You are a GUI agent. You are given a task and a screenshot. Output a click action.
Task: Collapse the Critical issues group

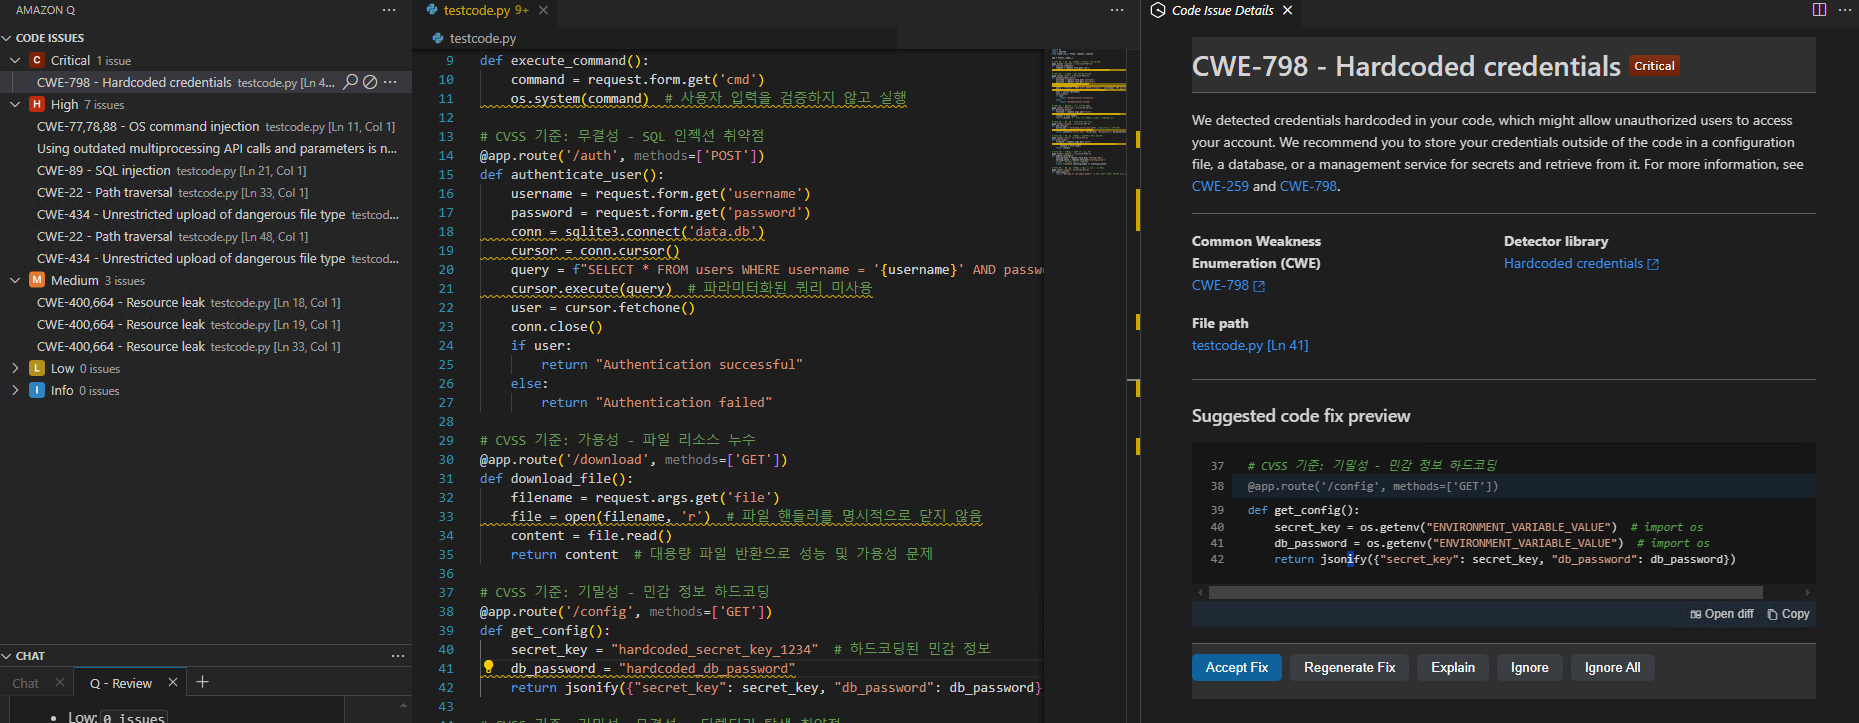click(x=15, y=61)
